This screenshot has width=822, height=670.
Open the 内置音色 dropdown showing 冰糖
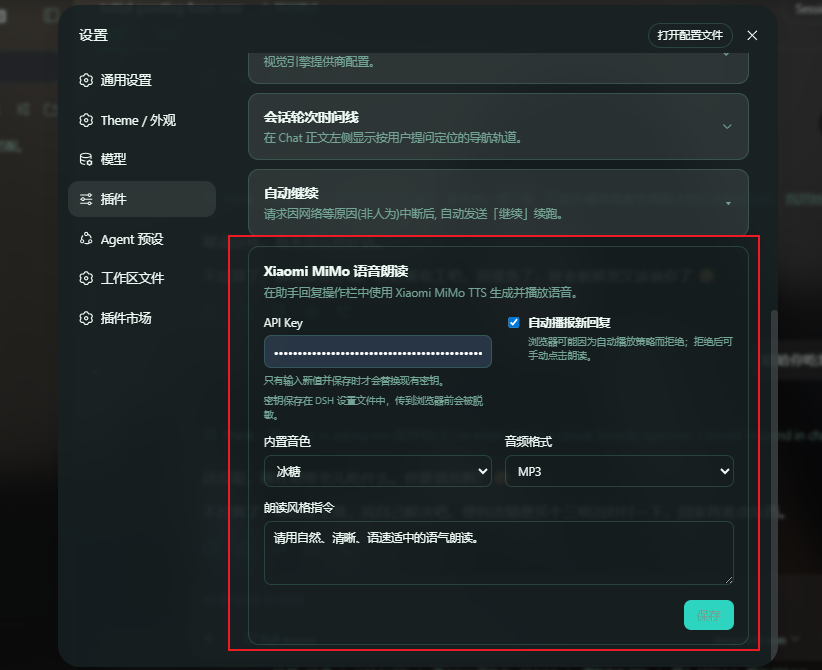pos(377,471)
